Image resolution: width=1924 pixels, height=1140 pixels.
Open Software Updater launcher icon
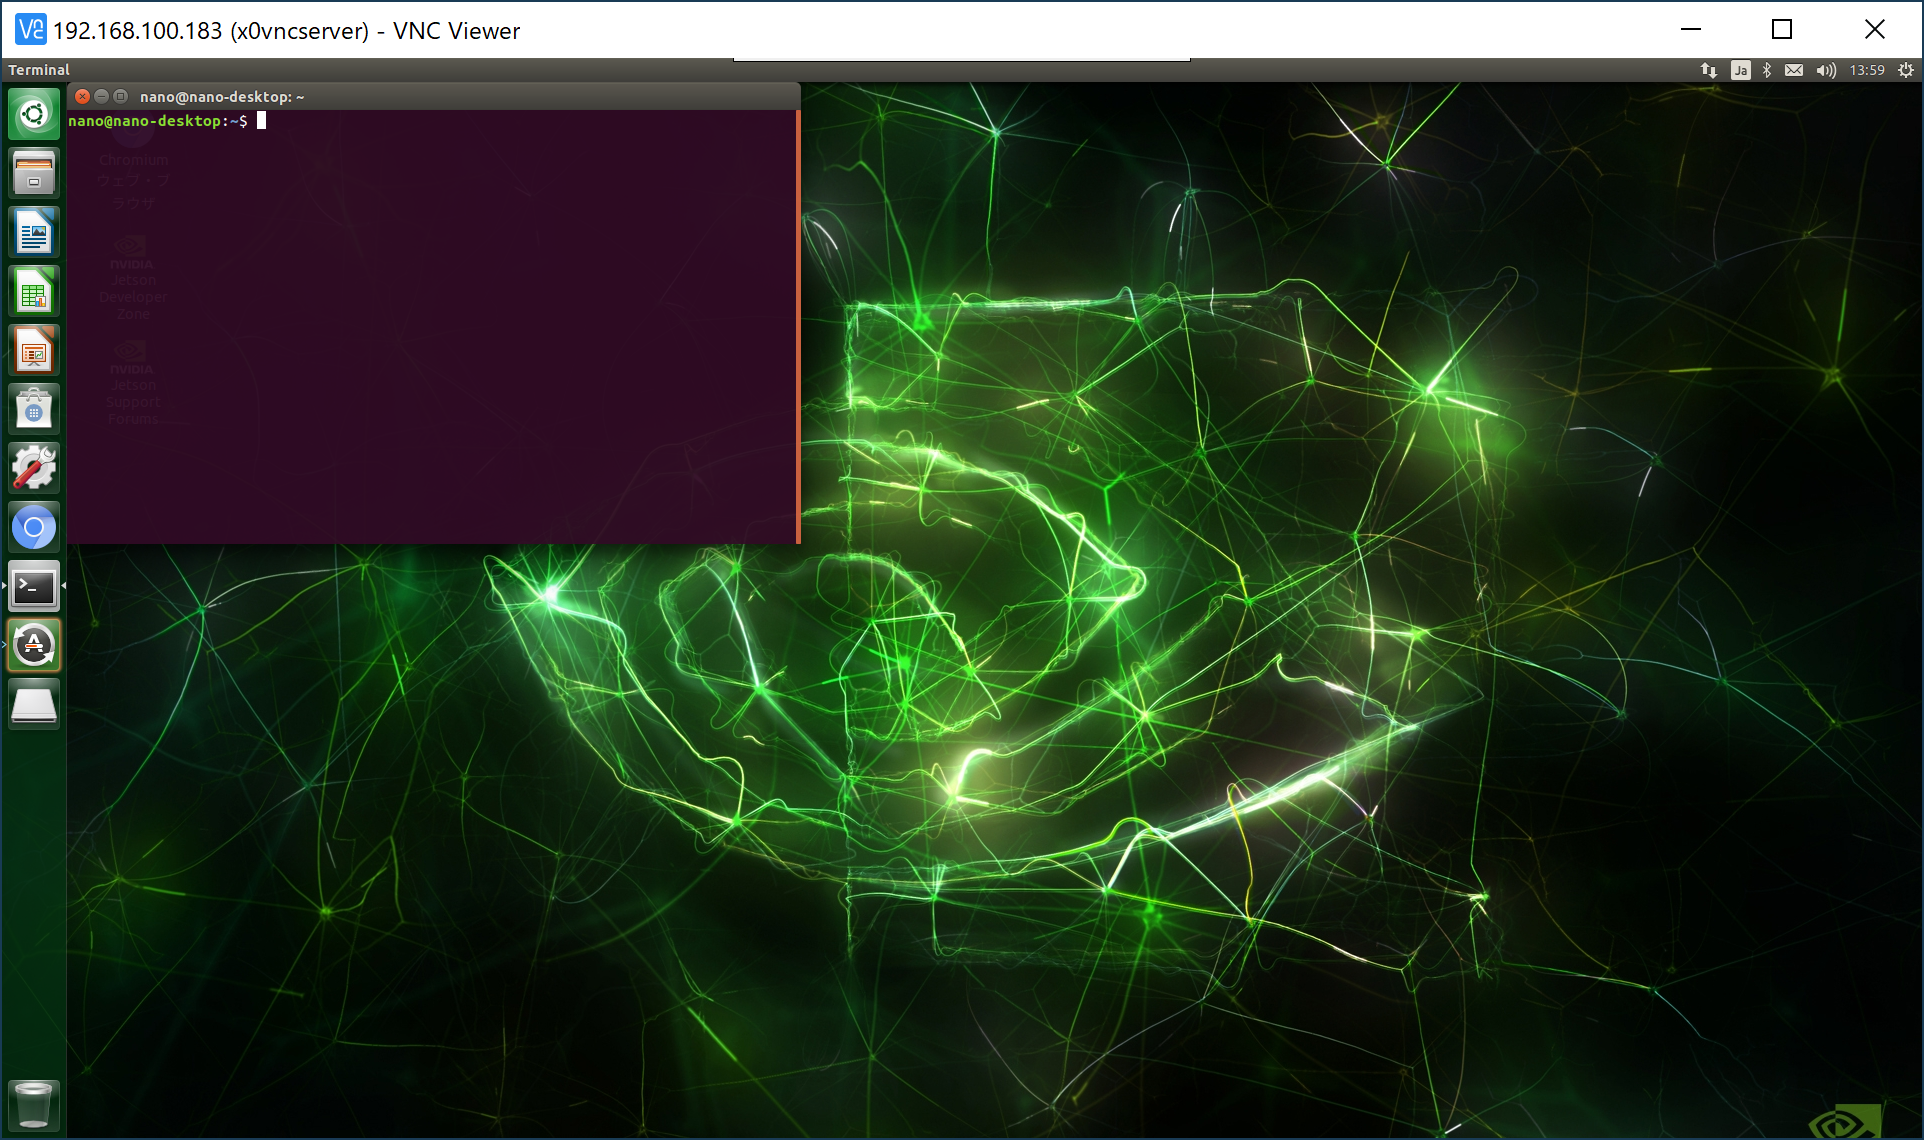(x=34, y=645)
